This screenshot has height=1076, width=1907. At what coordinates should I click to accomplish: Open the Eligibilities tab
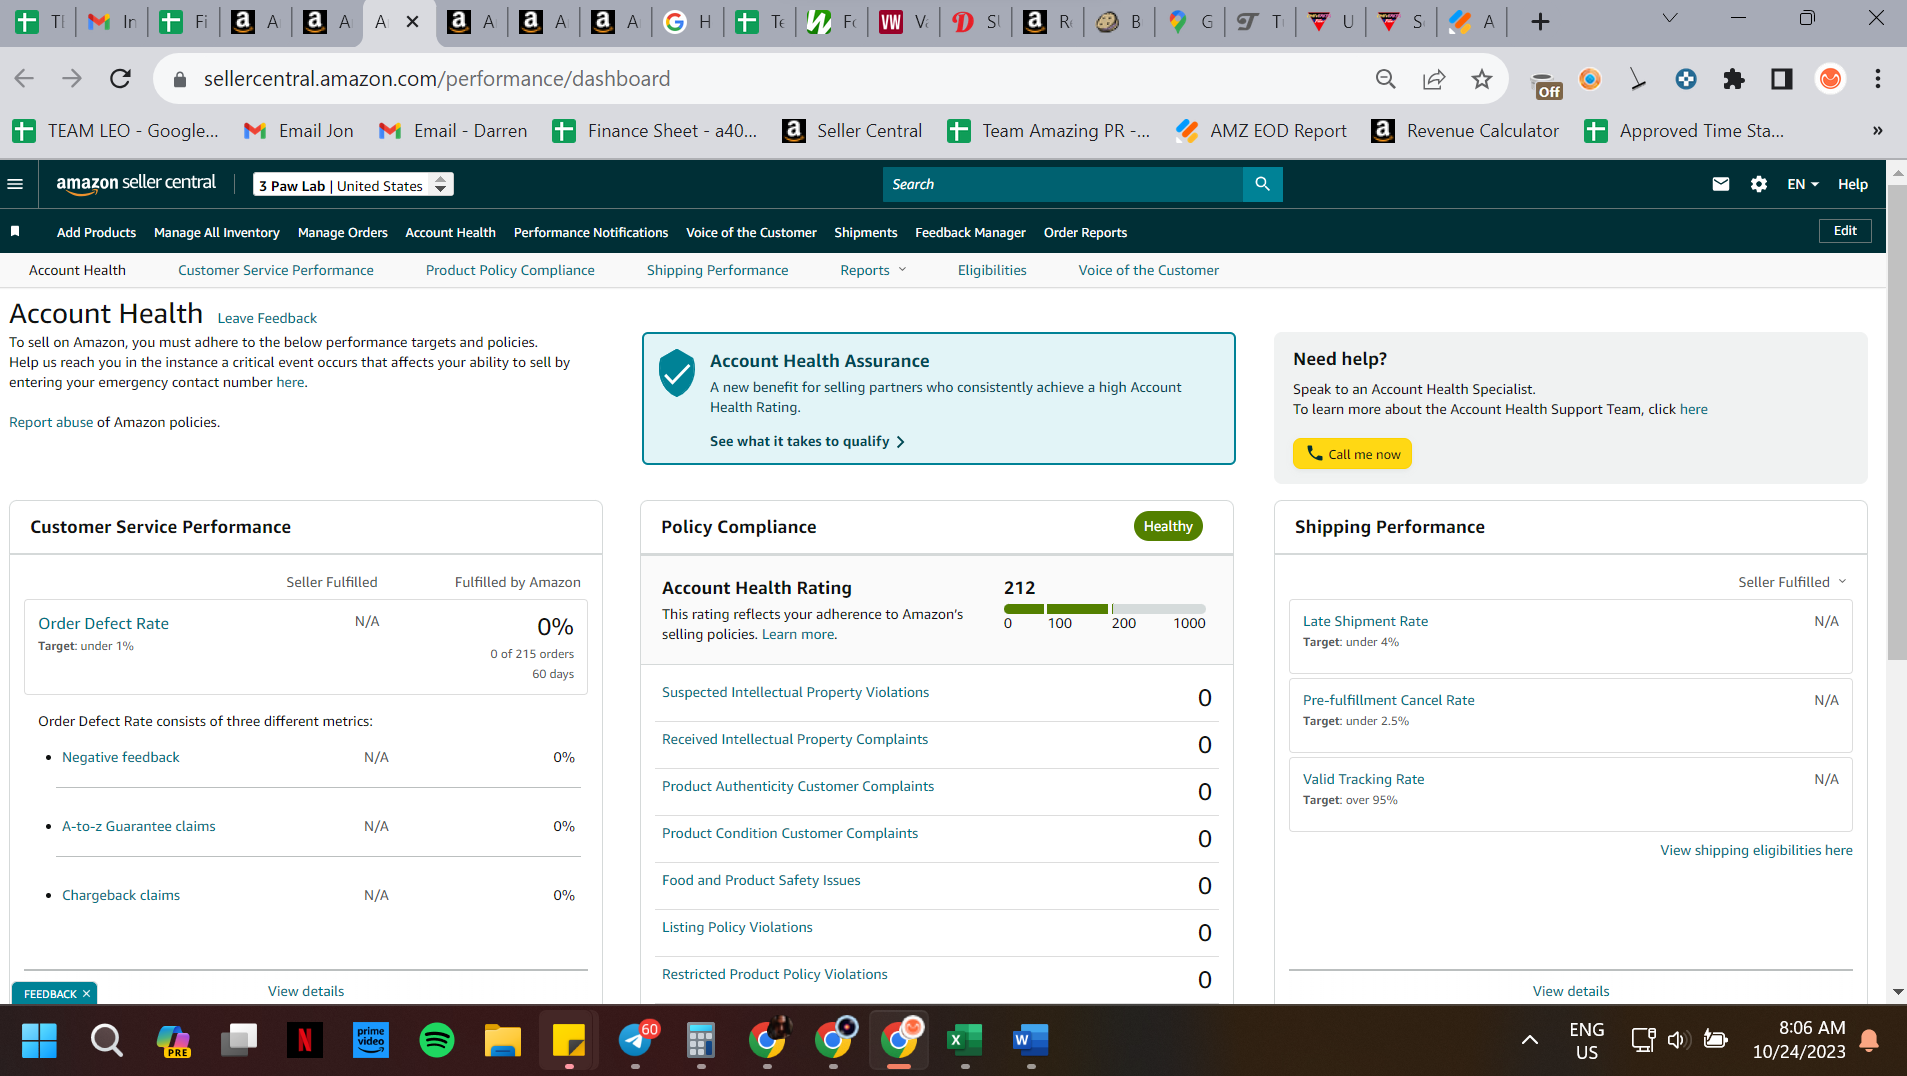(x=992, y=270)
